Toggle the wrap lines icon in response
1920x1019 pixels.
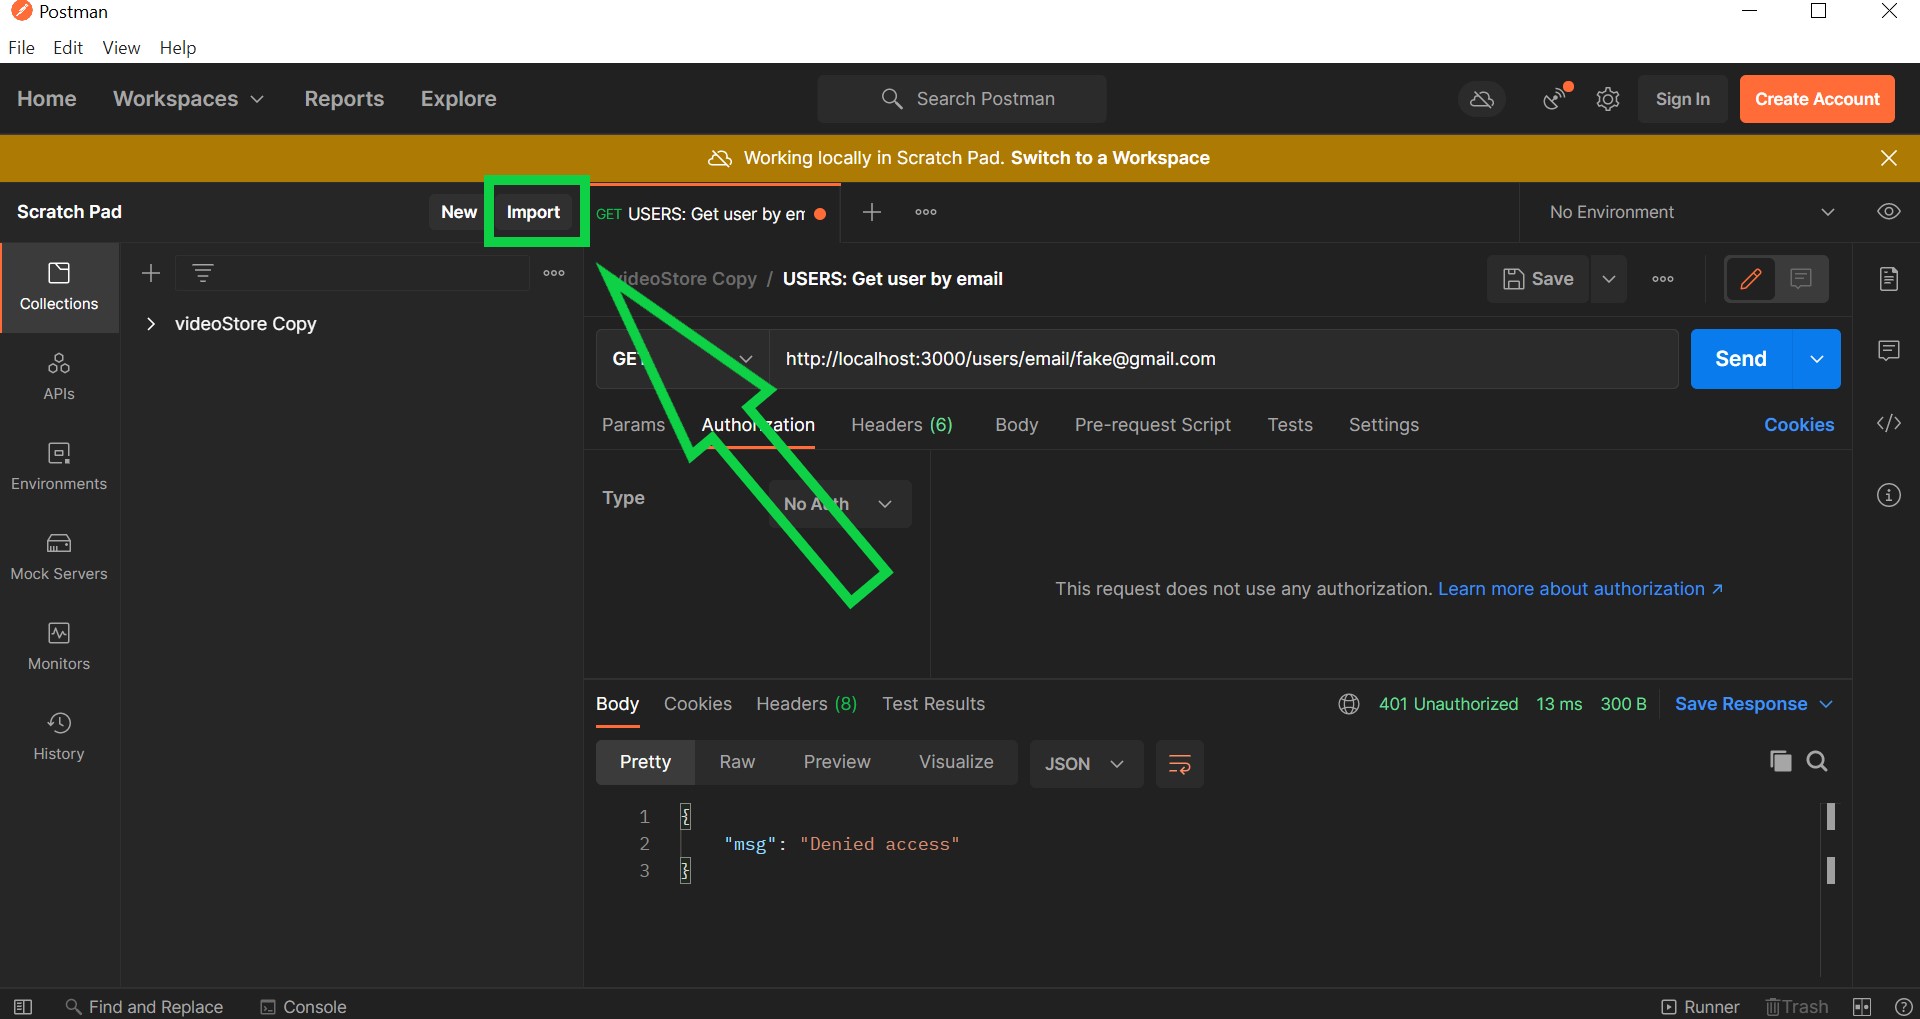click(1180, 764)
